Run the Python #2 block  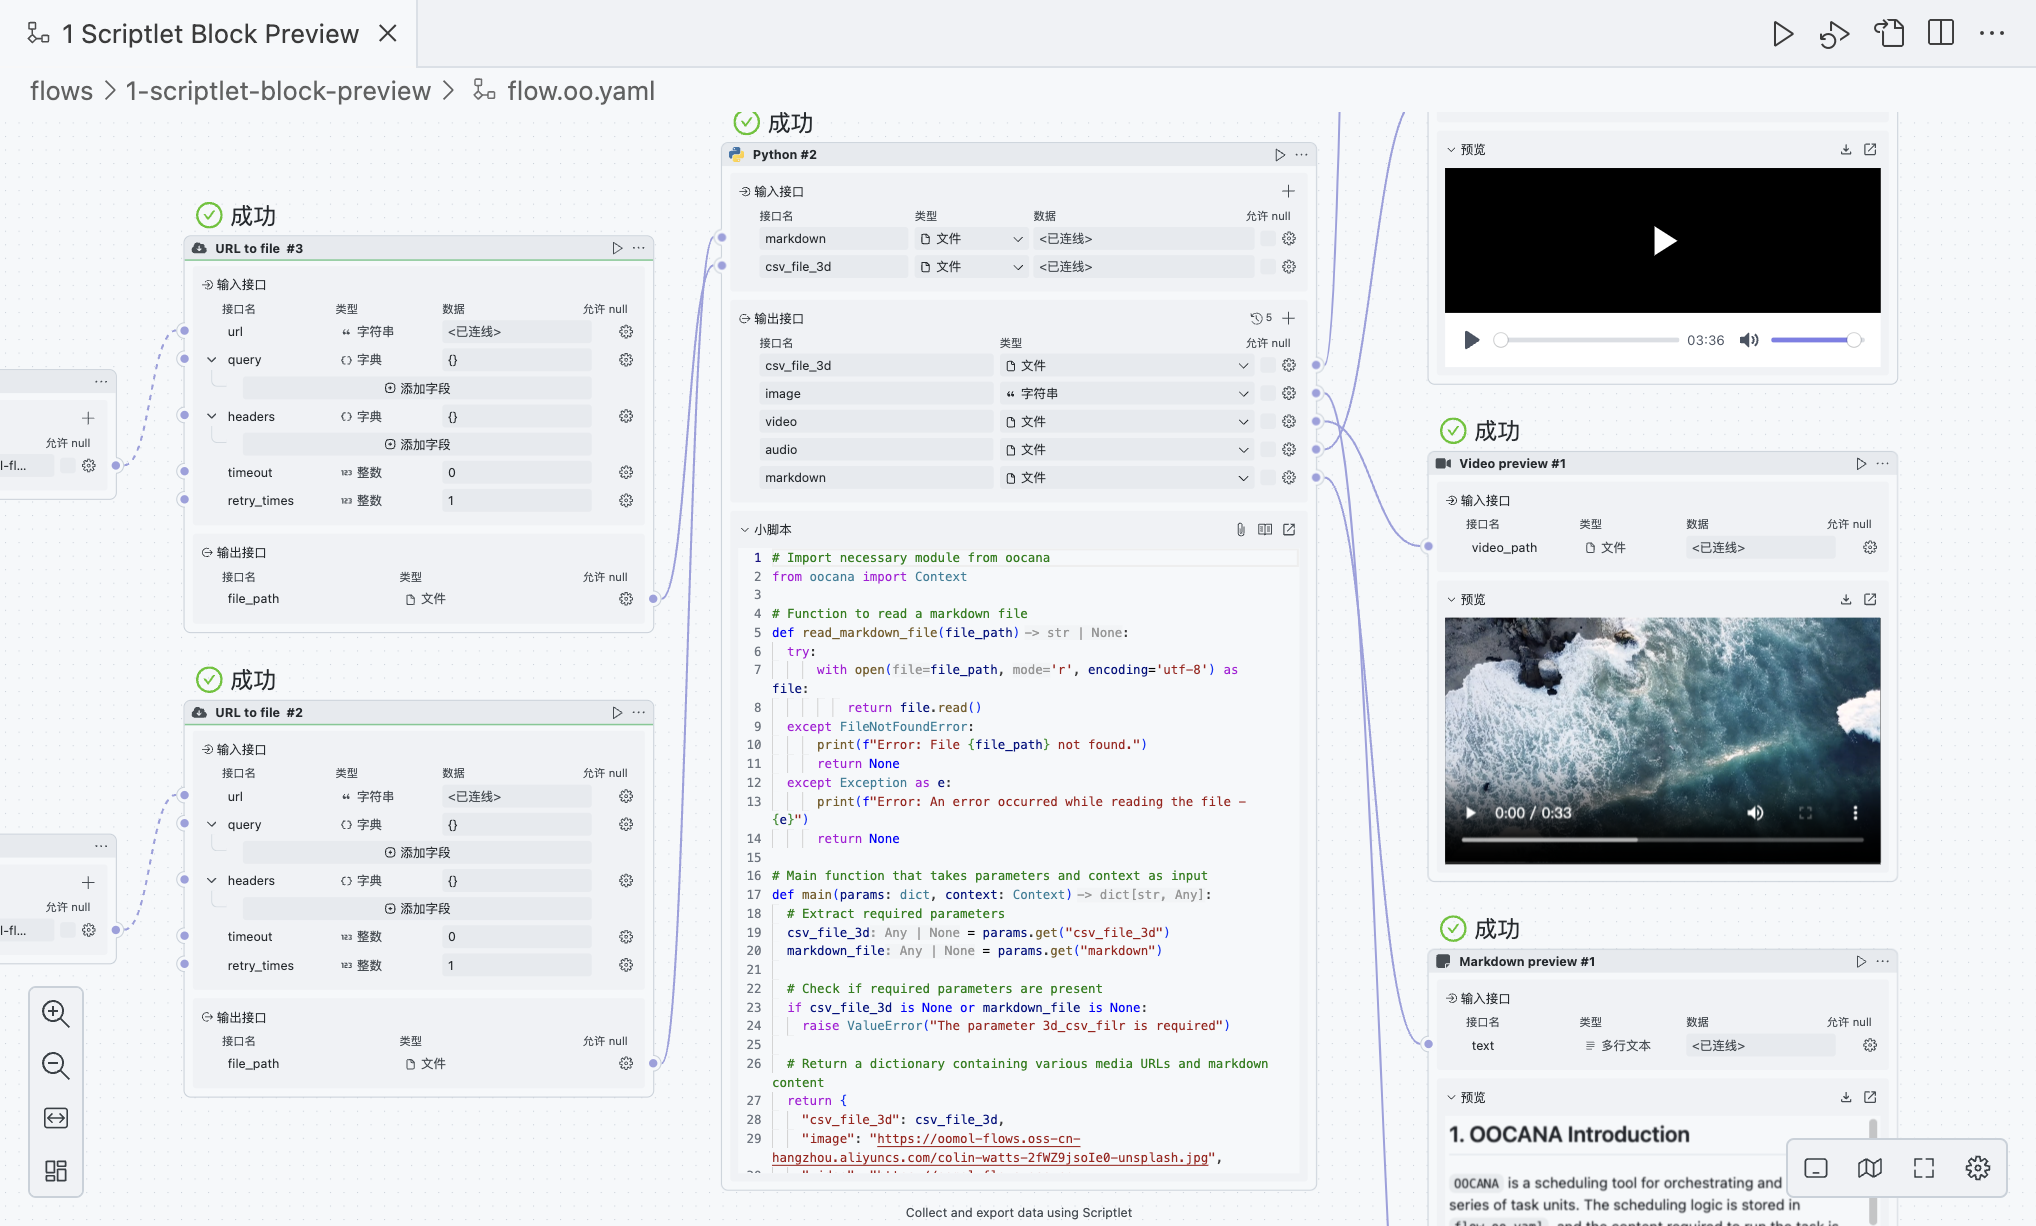1279,155
